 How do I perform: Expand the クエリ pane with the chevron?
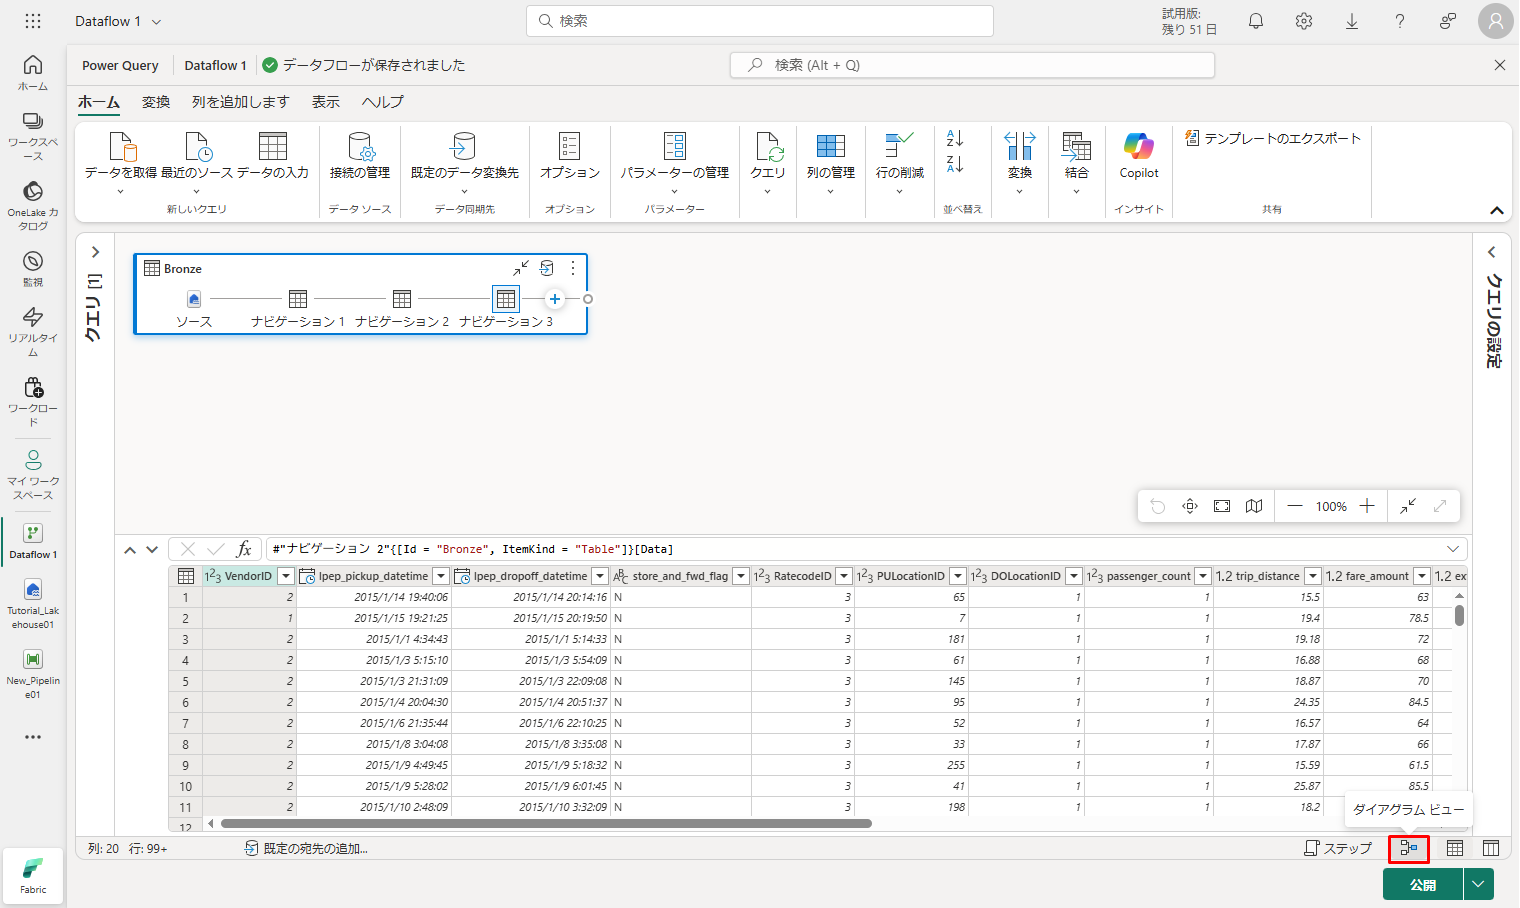(x=95, y=252)
